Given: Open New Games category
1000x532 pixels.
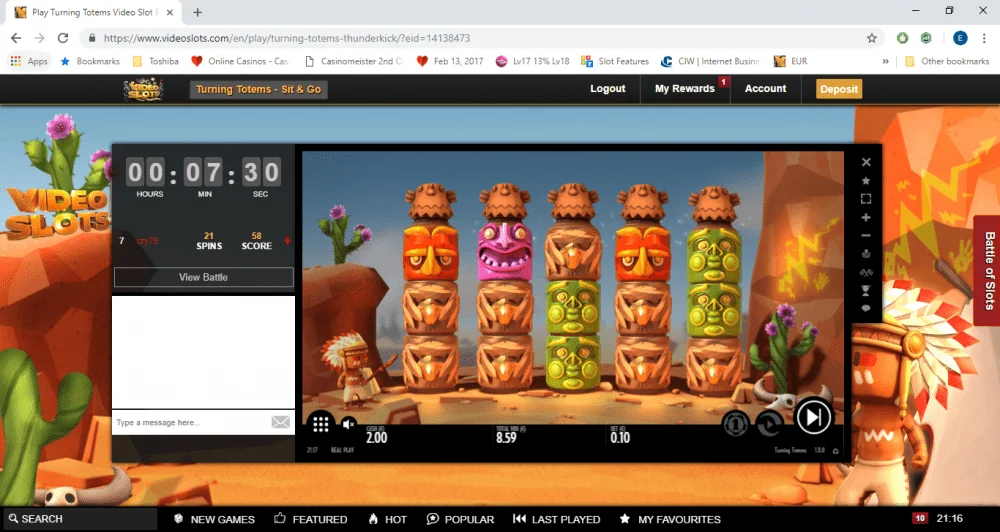Looking at the screenshot, I should click(x=214, y=519).
